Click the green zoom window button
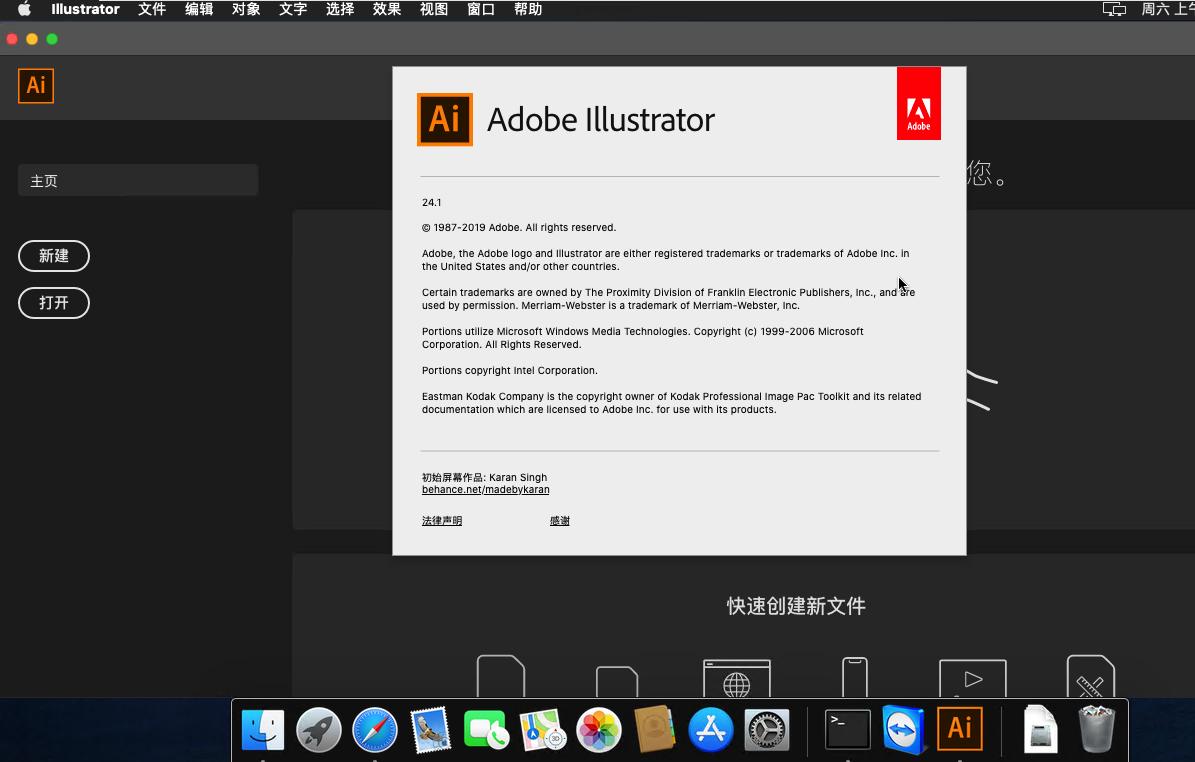The width and height of the screenshot is (1195, 762). click(x=52, y=39)
